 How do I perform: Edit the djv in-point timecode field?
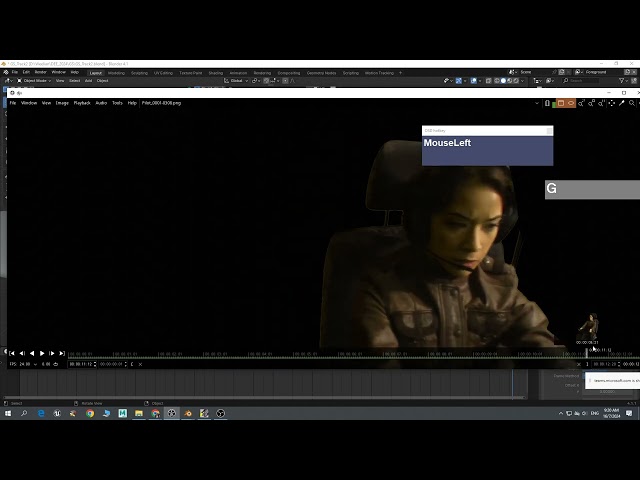click(x=111, y=364)
